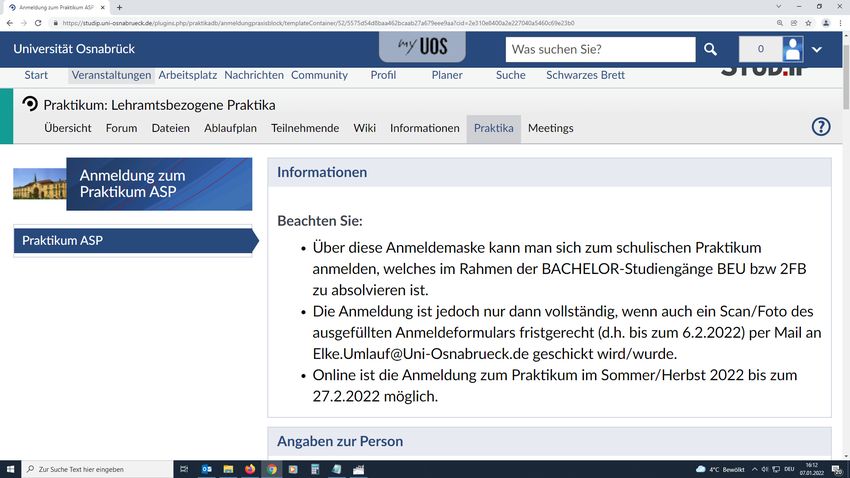This screenshot has width=850, height=478.
Task: Click the 'Was suchen Sie?' search field
Action: pyautogui.click(x=600, y=49)
